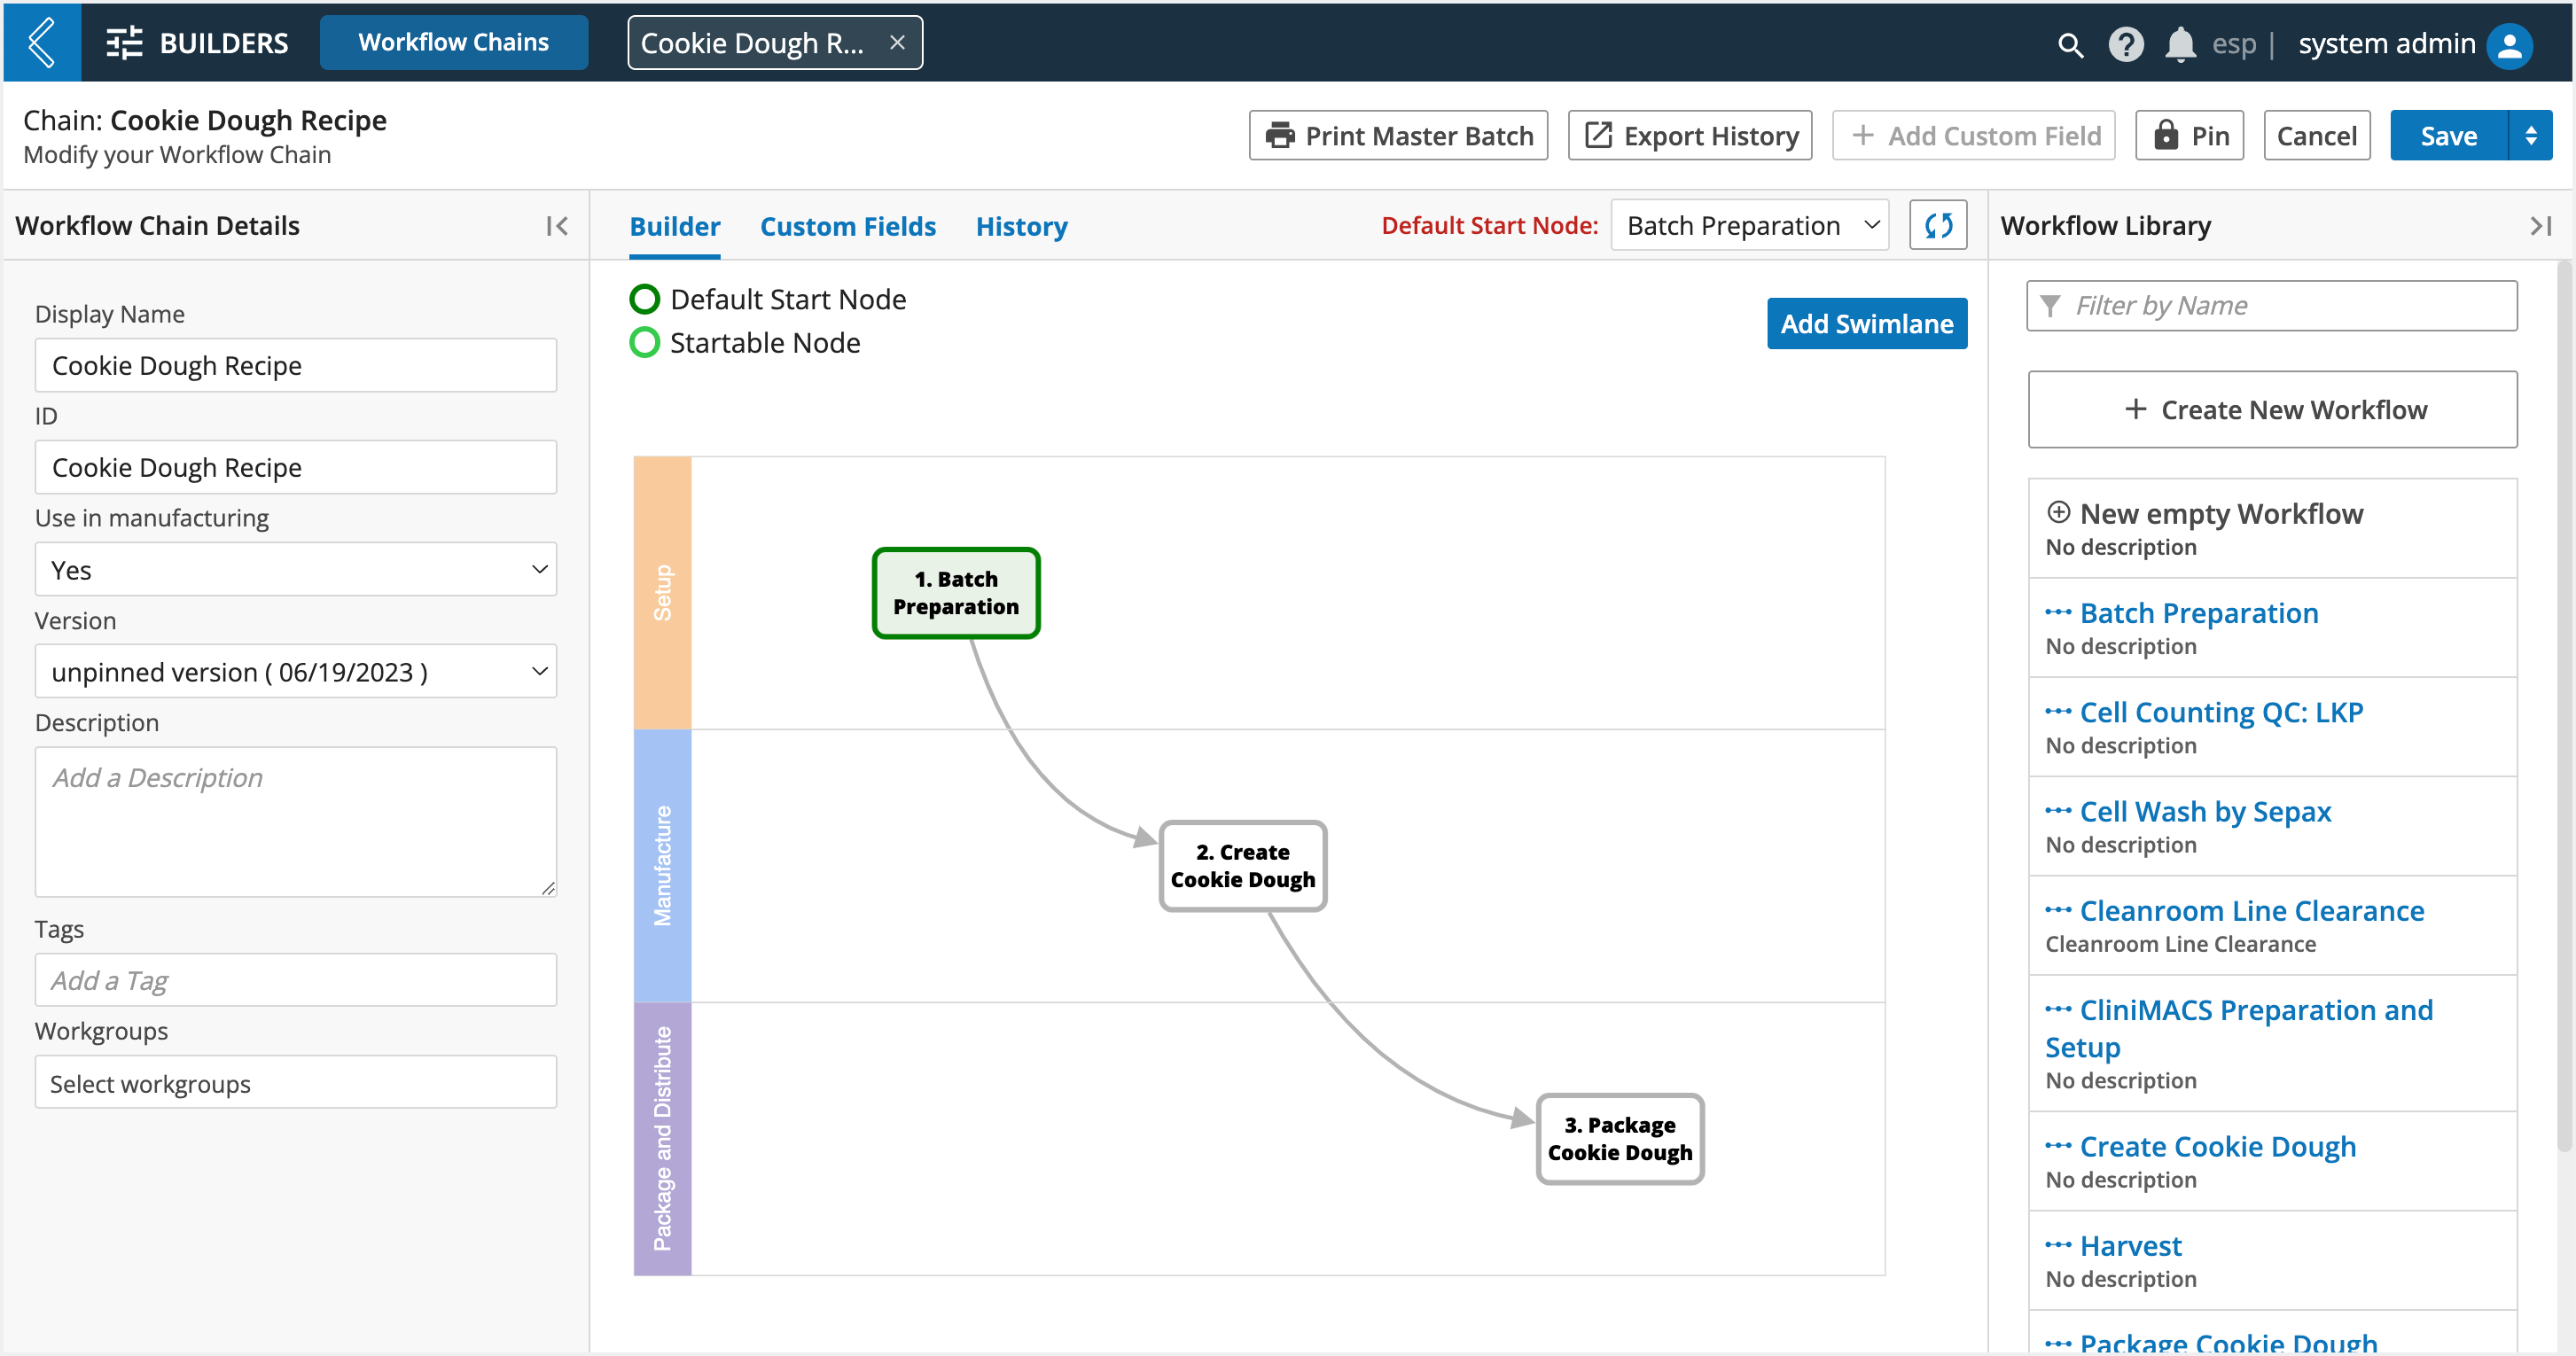Collapse the Workflow Chain Details panel
This screenshot has width=2576, height=1356.
(x=557, y=226)
